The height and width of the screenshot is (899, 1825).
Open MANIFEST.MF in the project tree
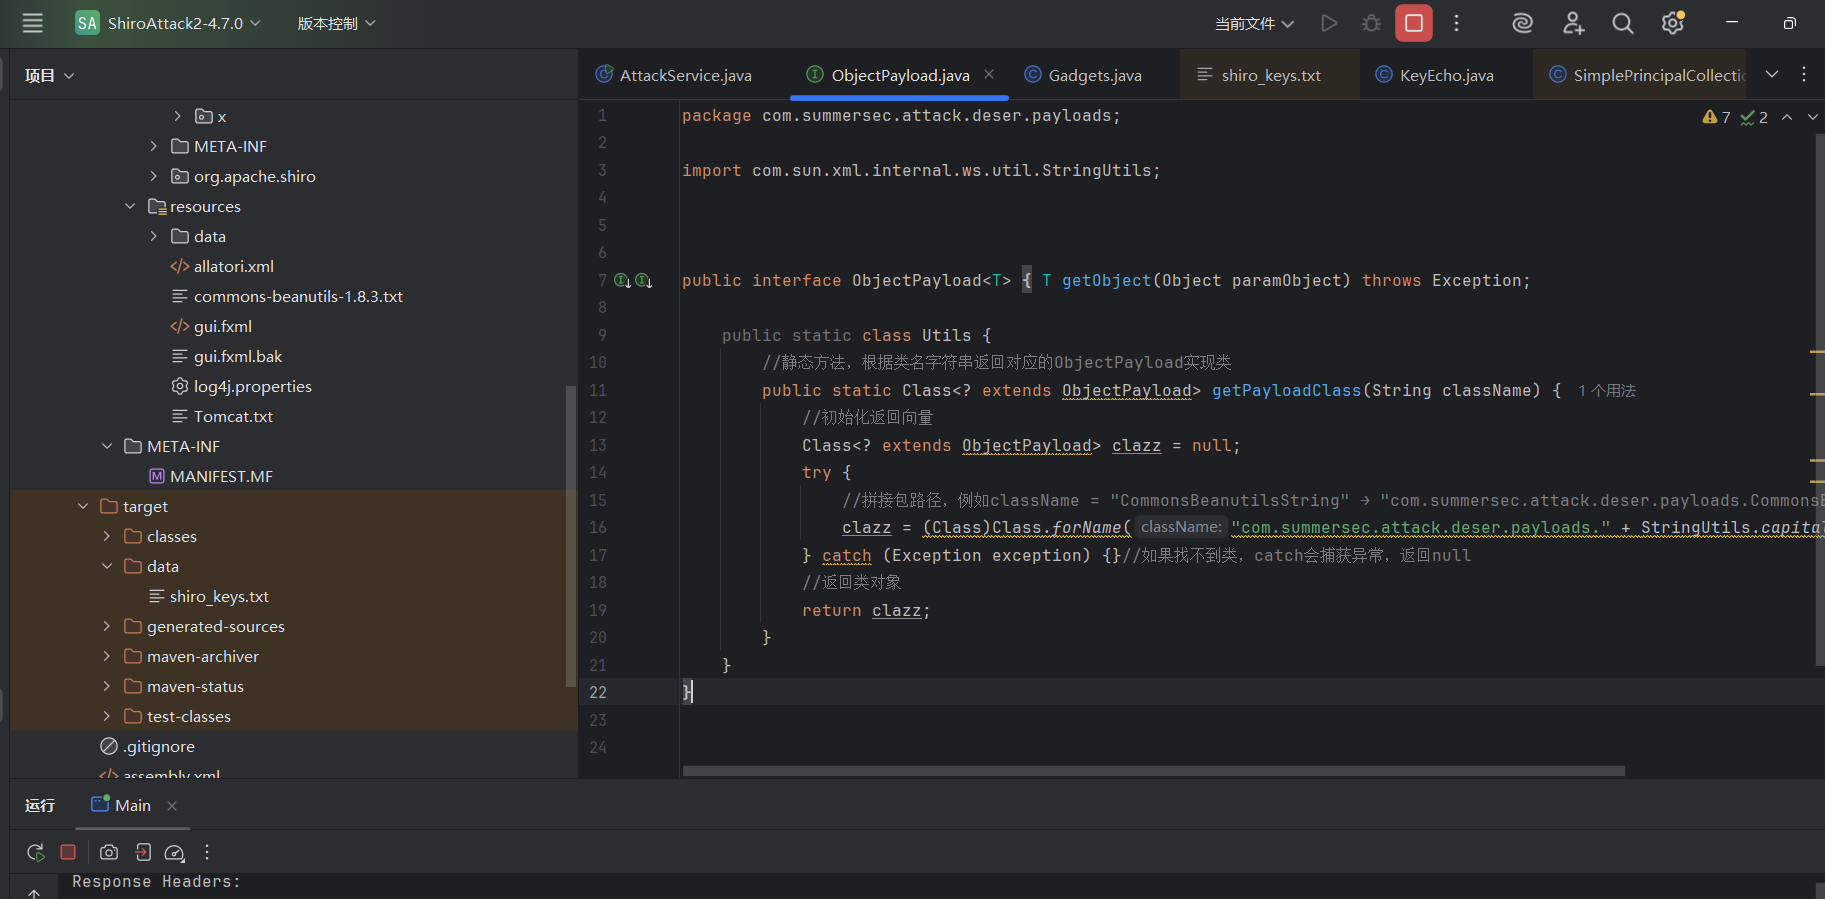(x=221, y=477)
